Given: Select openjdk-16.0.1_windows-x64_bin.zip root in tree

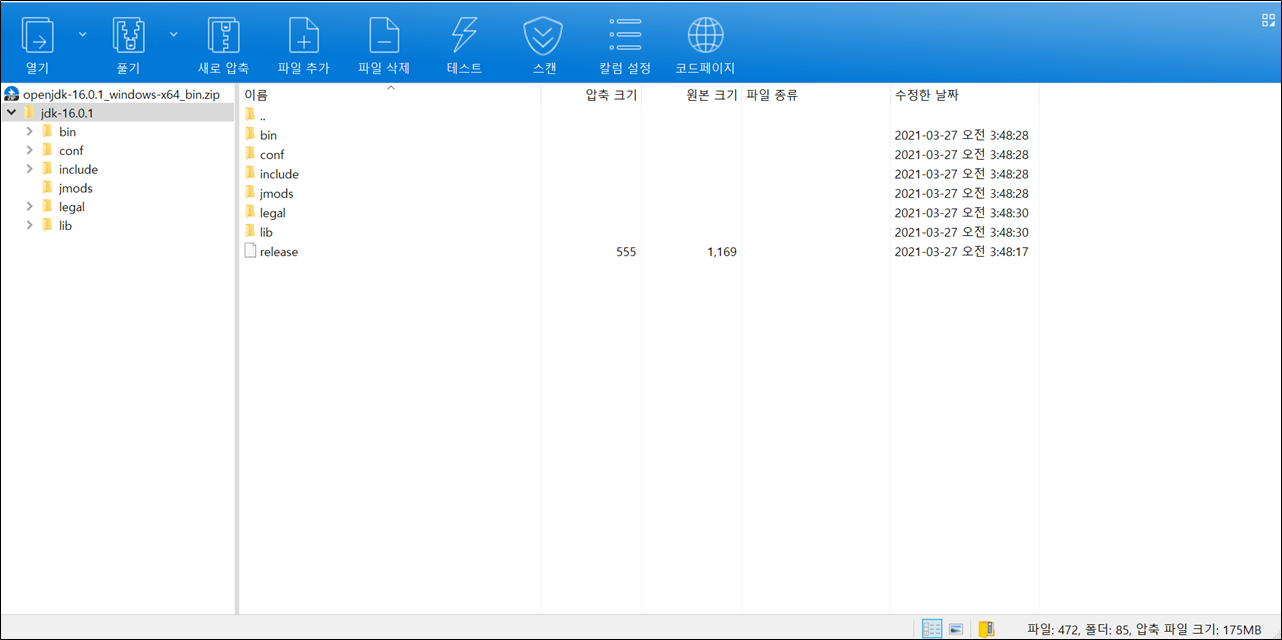Looking at the screenshot, I should click(120, 93).
